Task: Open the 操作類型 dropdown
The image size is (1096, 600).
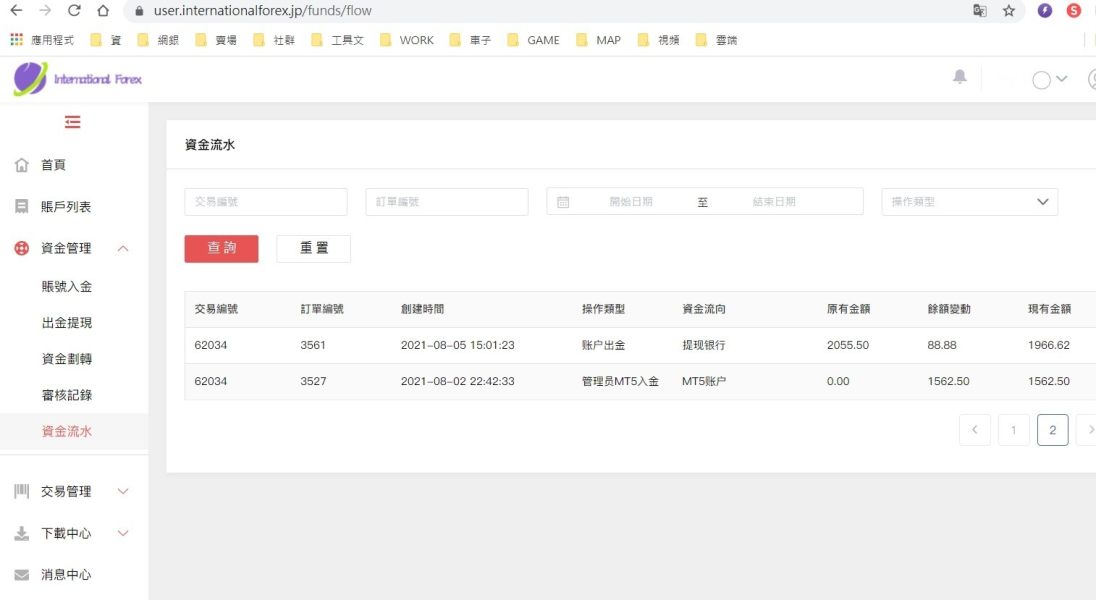Action: (x=968, y=202)
